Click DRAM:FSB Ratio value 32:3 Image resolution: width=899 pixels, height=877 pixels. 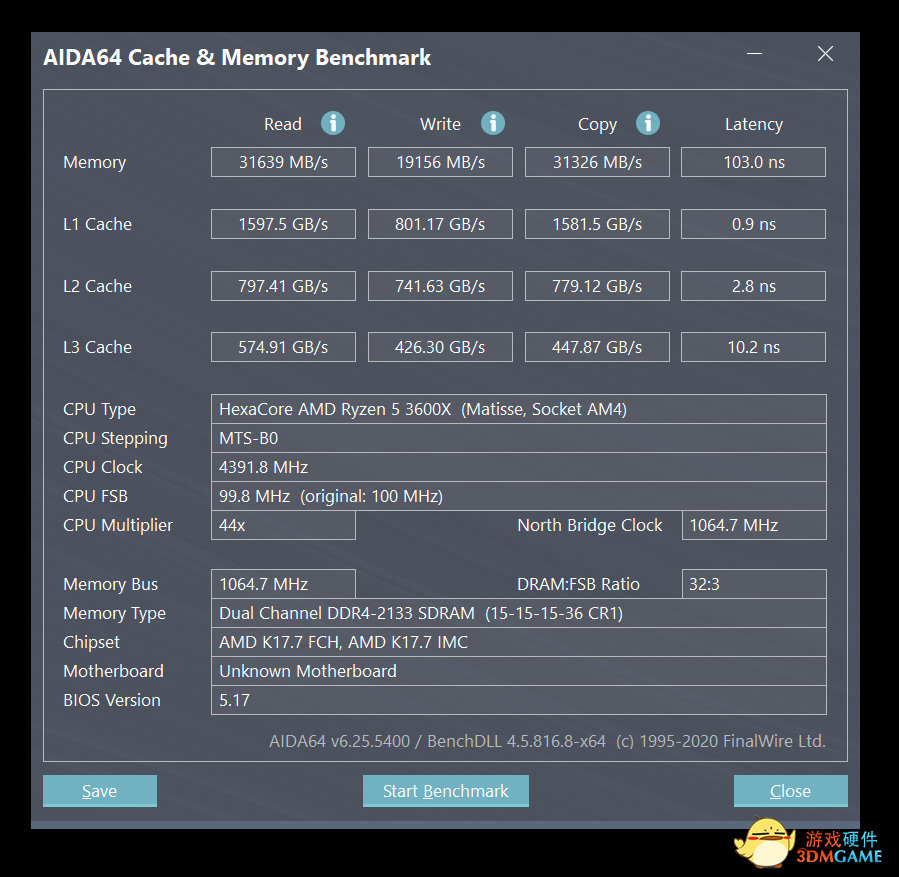pyautogui.click(x=754, y=584)
